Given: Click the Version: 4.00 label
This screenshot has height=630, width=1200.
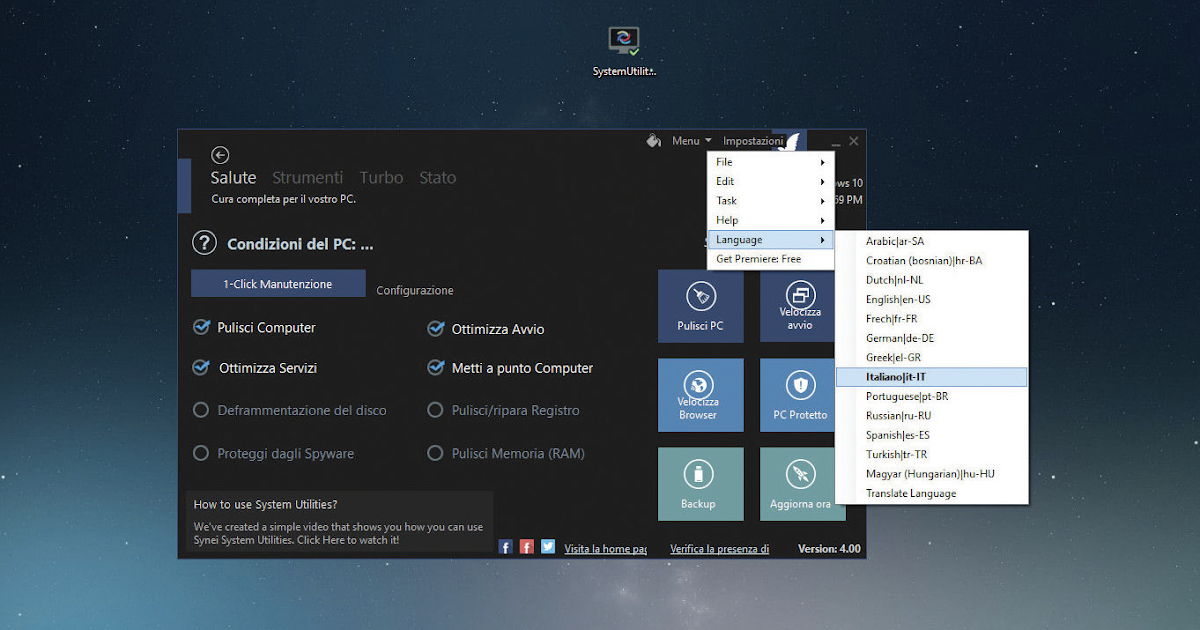Looking at the screenshot, I should point(829,549).
